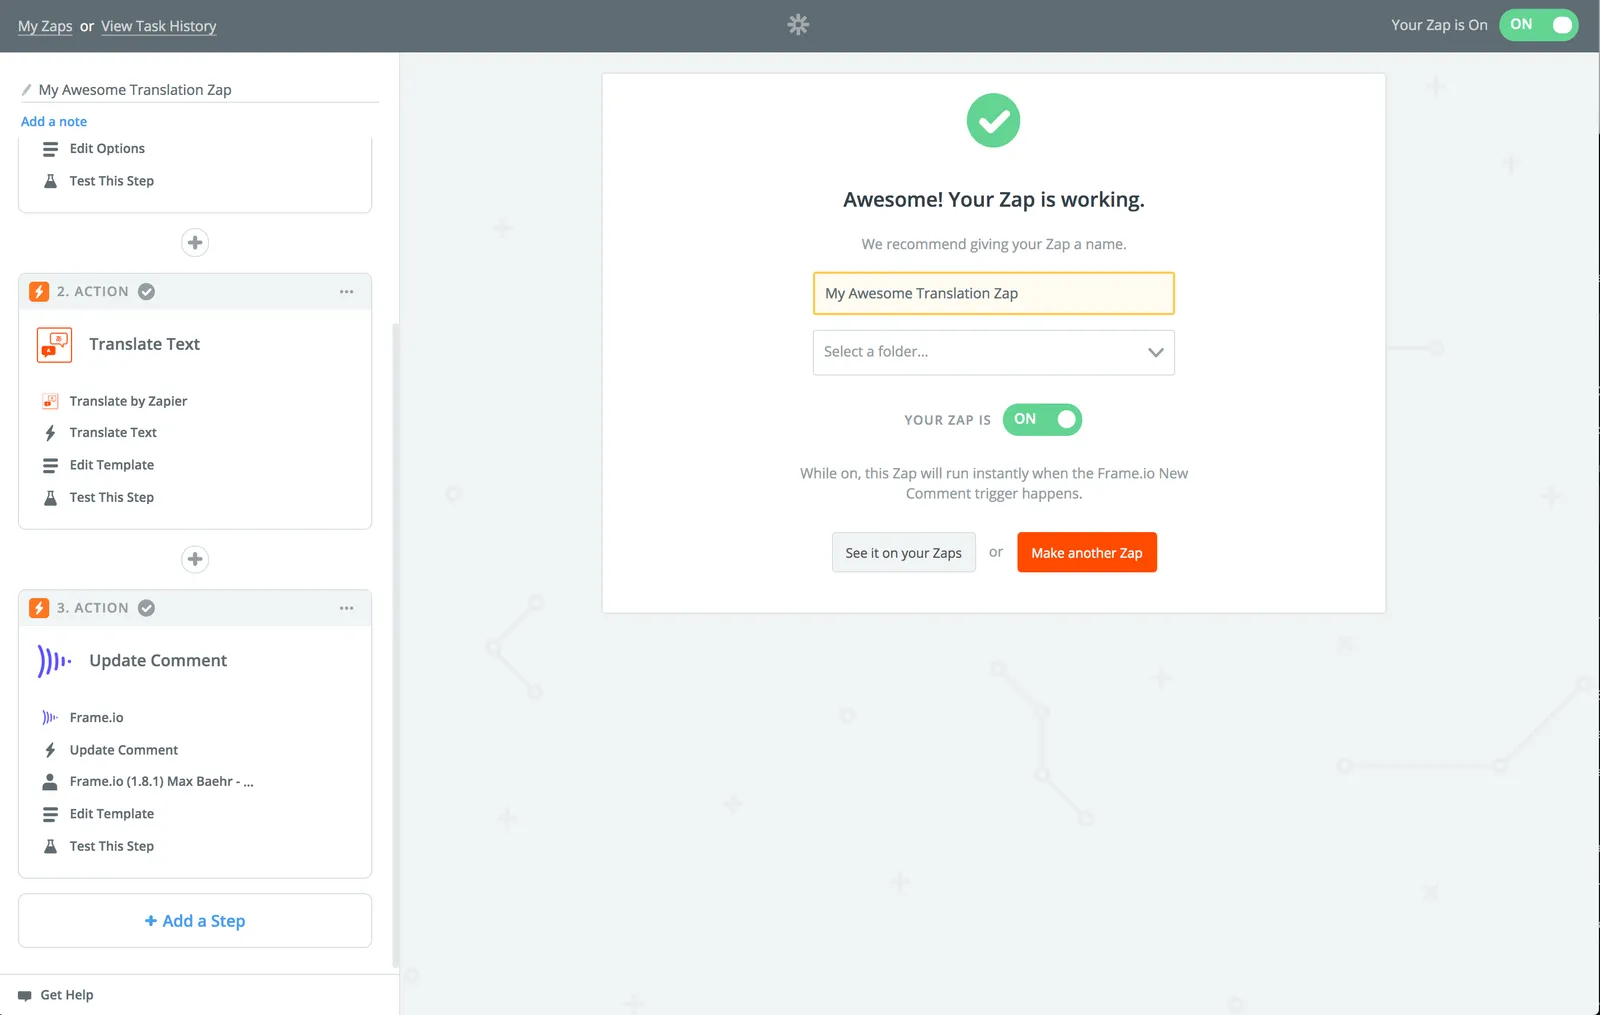
Task: Select Update Comment action row in step 3
Action: coord(124,750)
